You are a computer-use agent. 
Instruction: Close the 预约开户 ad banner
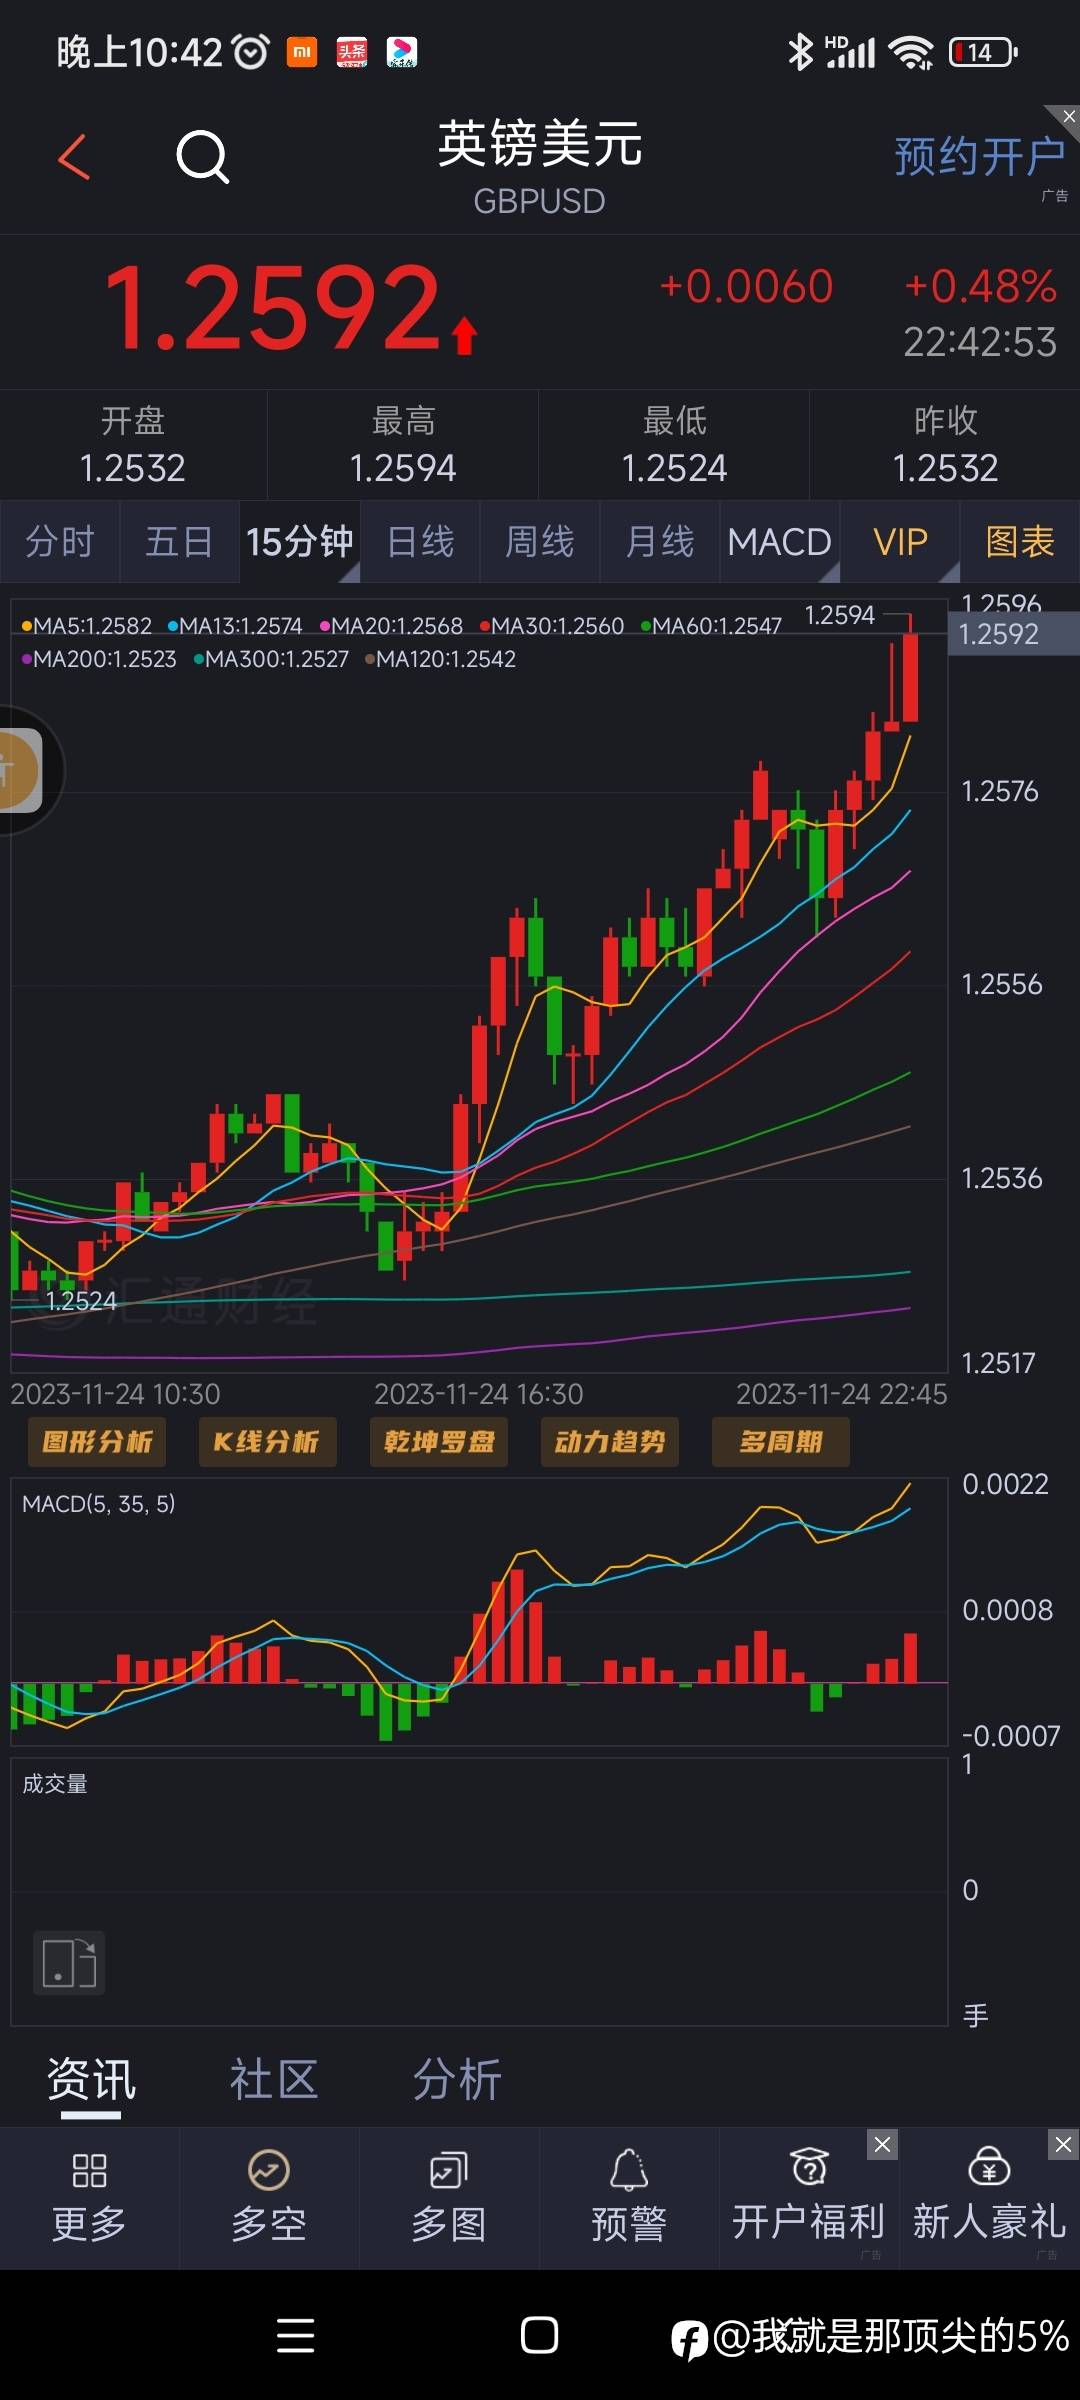point(1068,116)
